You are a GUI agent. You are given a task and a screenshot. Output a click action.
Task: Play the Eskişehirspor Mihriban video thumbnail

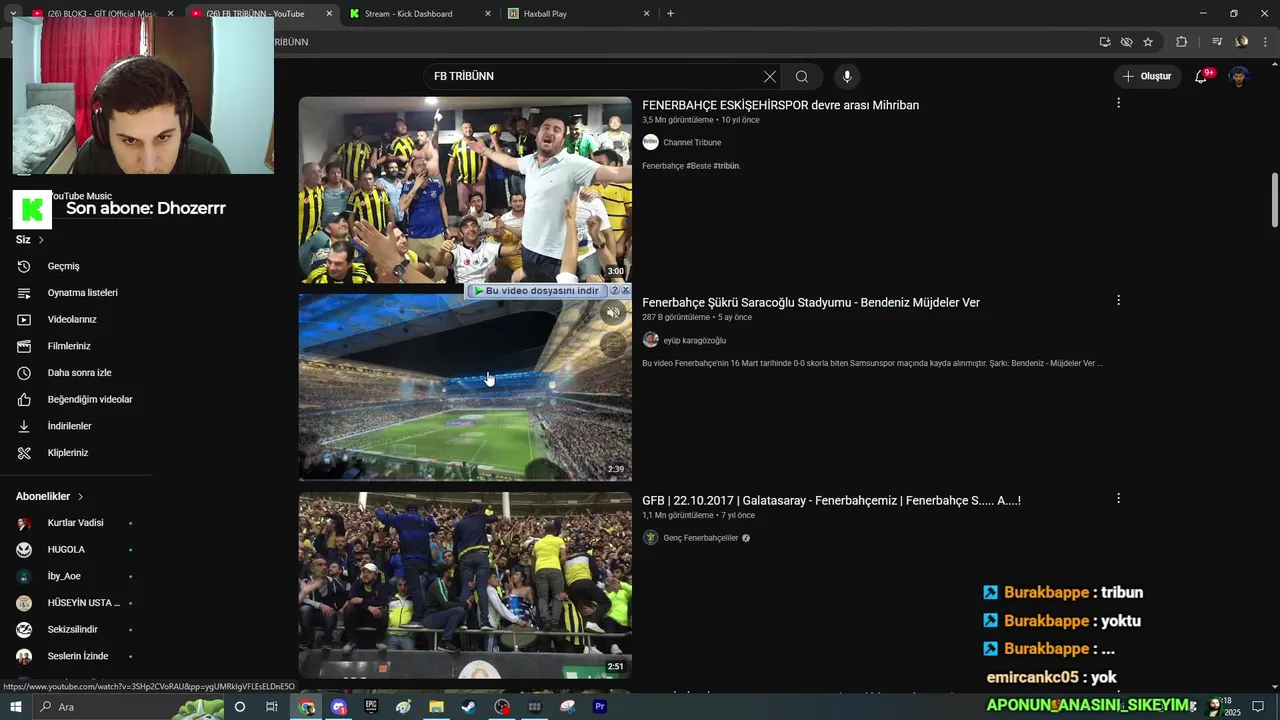tap(465, 190)
